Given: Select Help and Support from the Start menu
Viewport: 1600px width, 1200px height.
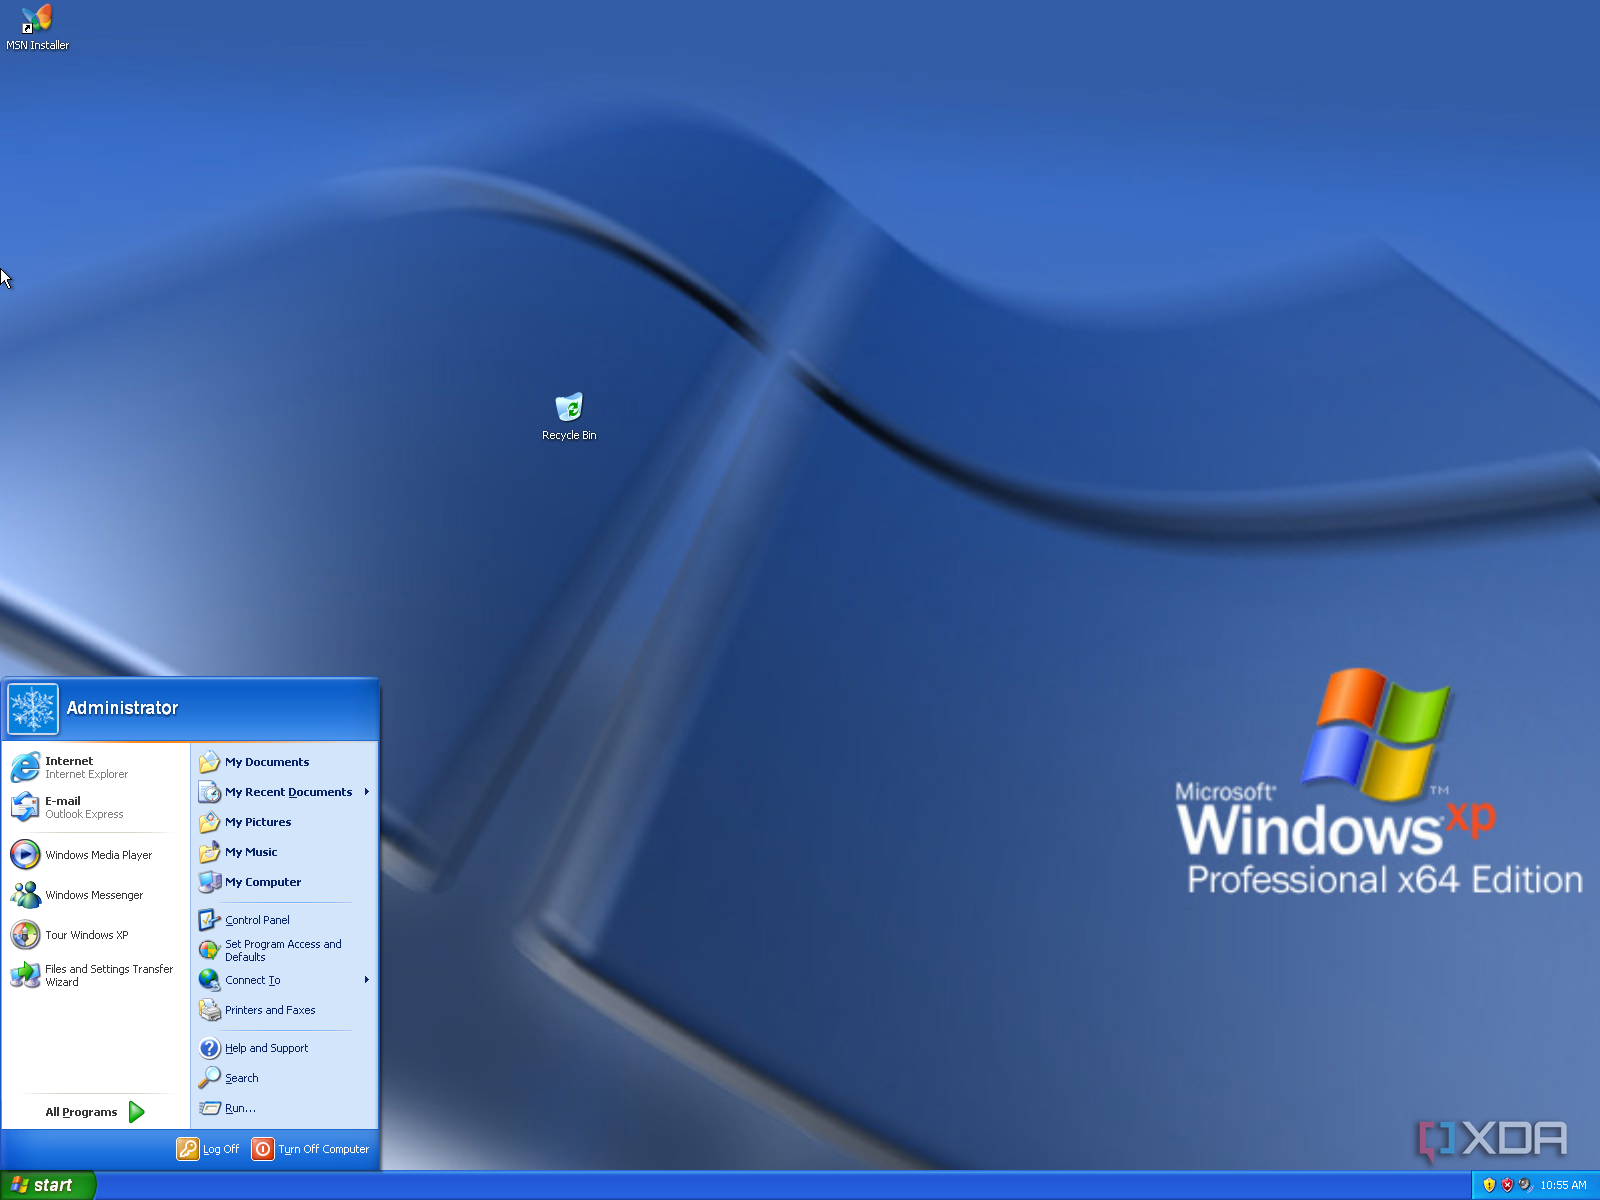Looking at the screenshot, I should (265, 1047).
